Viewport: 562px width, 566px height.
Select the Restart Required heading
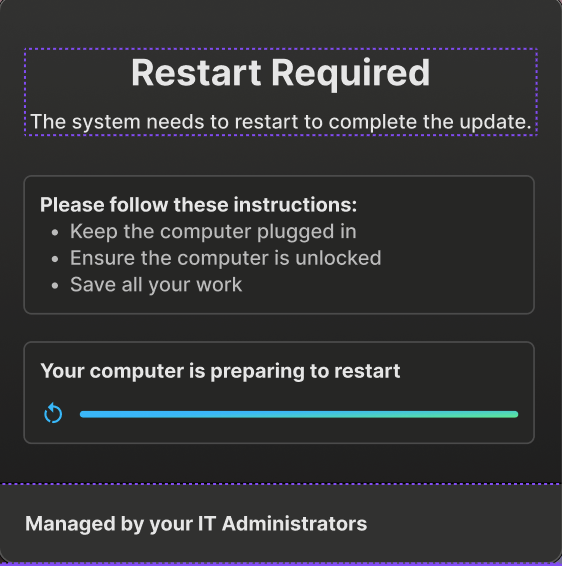[x=280, y=73]
